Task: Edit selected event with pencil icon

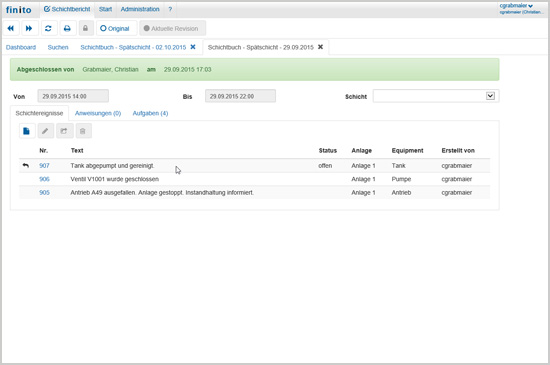Action: [x=45, y=131]
